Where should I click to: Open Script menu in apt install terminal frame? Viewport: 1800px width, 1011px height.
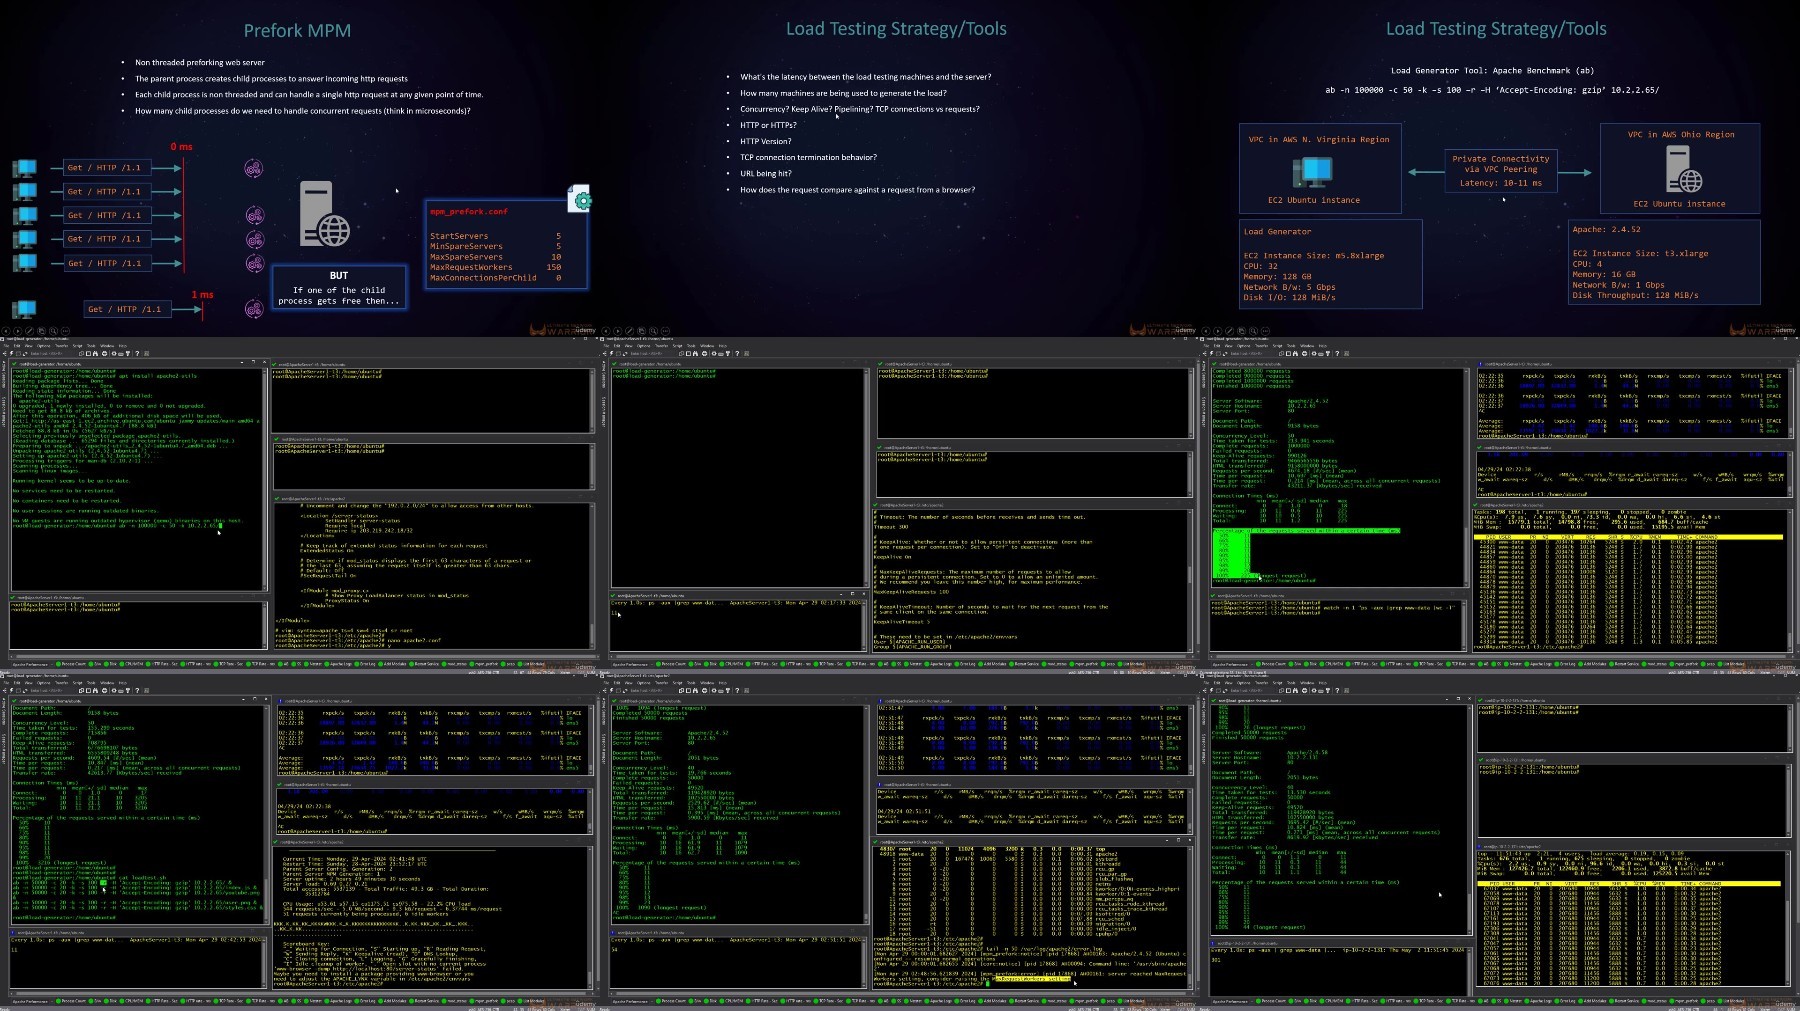click(x=77, y=346)
